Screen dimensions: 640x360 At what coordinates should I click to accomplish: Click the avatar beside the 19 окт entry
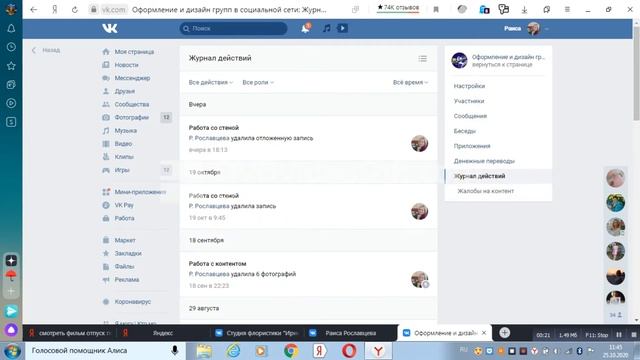(x=419, y=211)
